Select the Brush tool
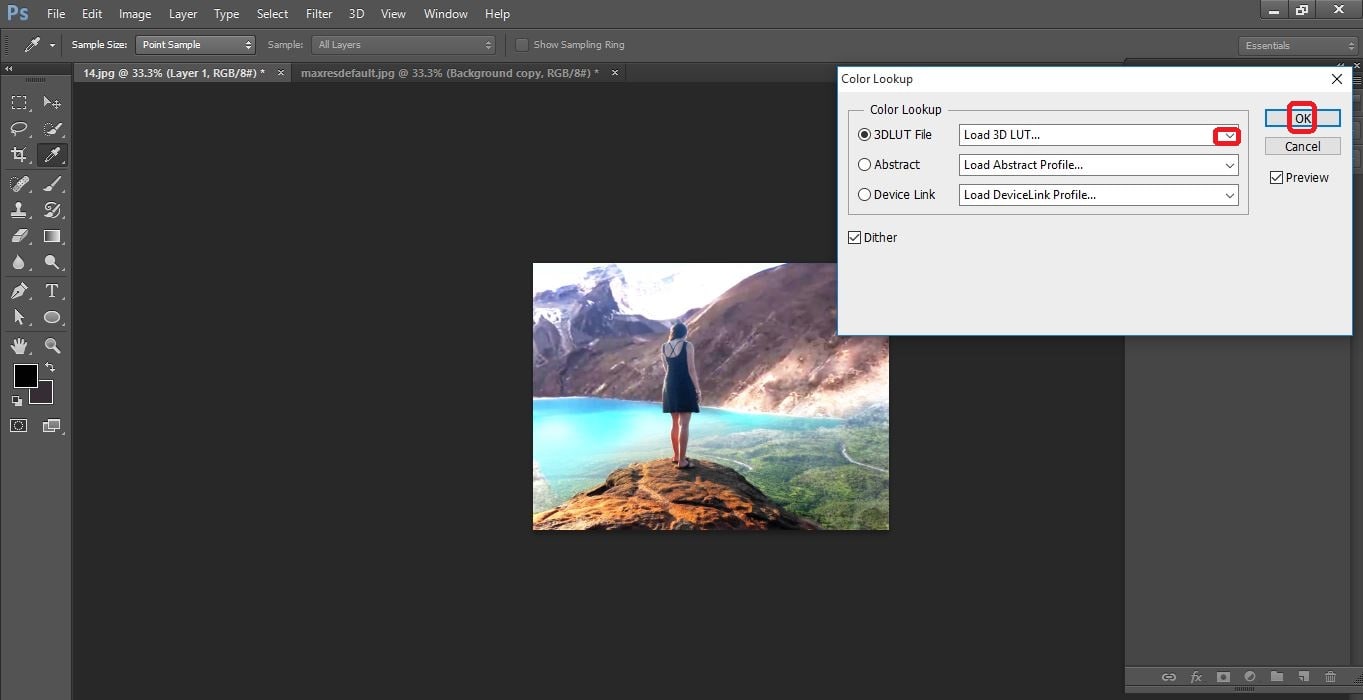1363x700 pixels. tap(52, 182)
